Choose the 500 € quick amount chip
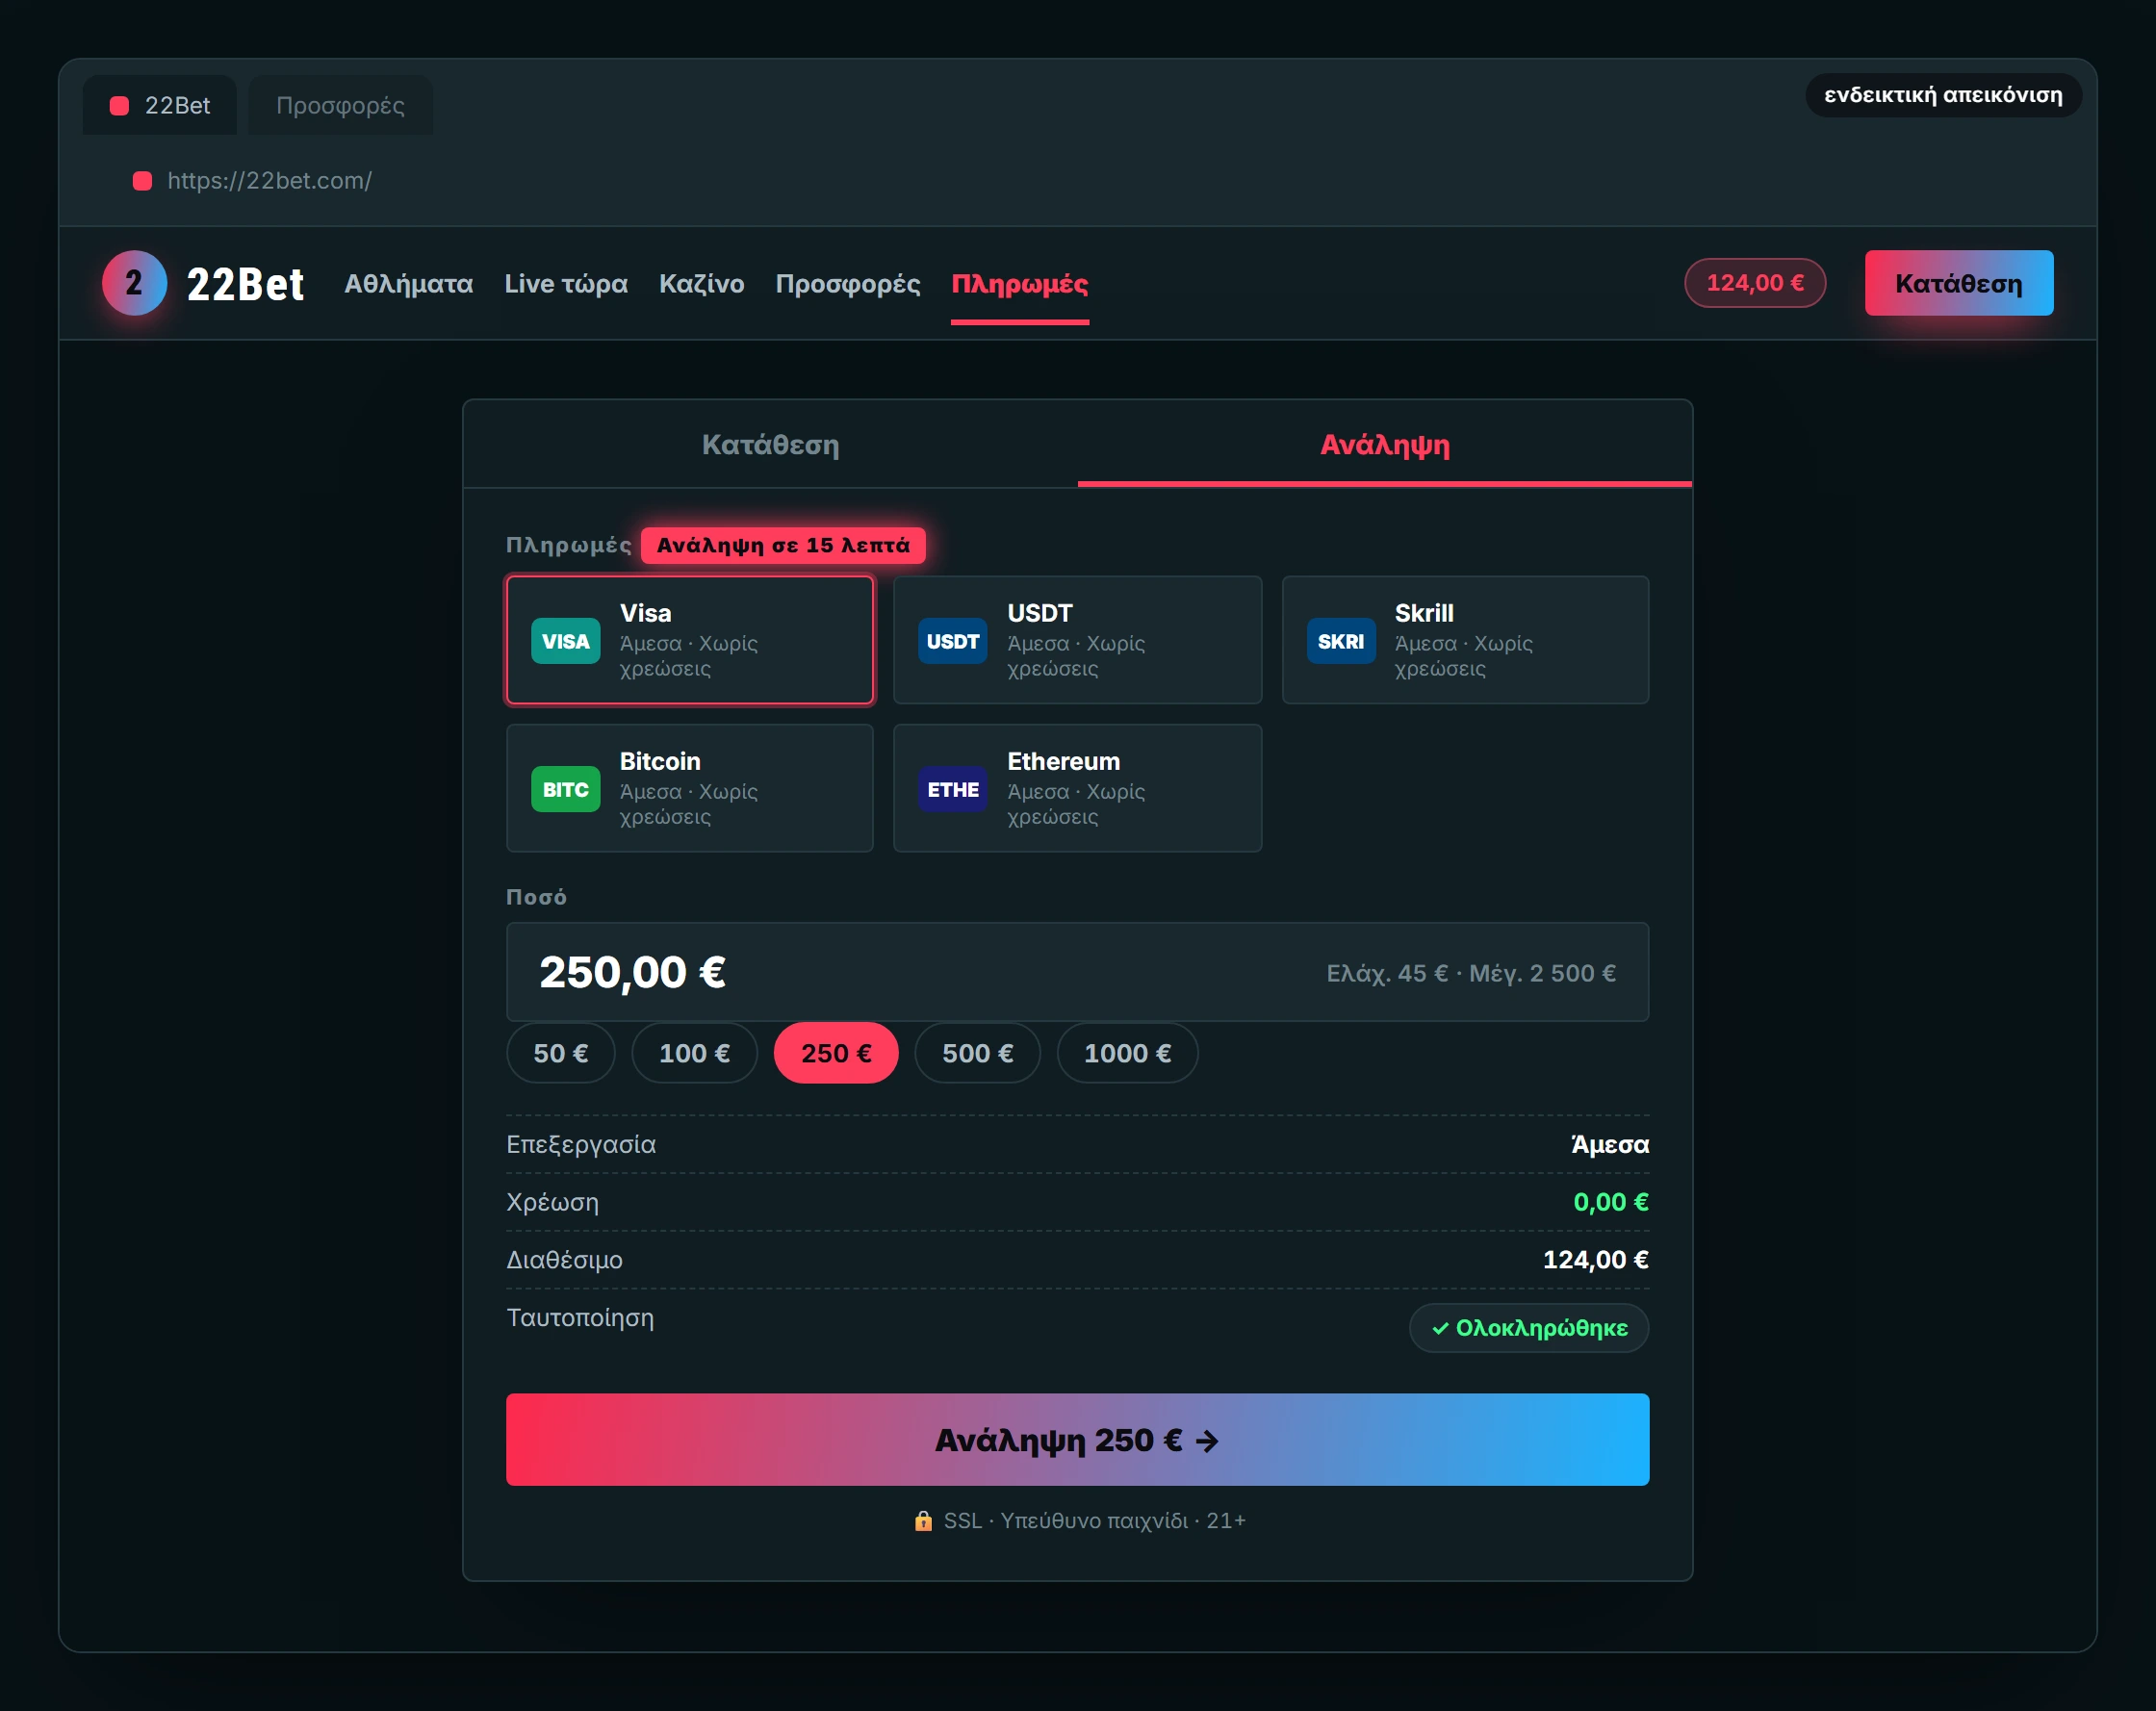Screen dimensions: 2156x1711 click(977, 1053)
